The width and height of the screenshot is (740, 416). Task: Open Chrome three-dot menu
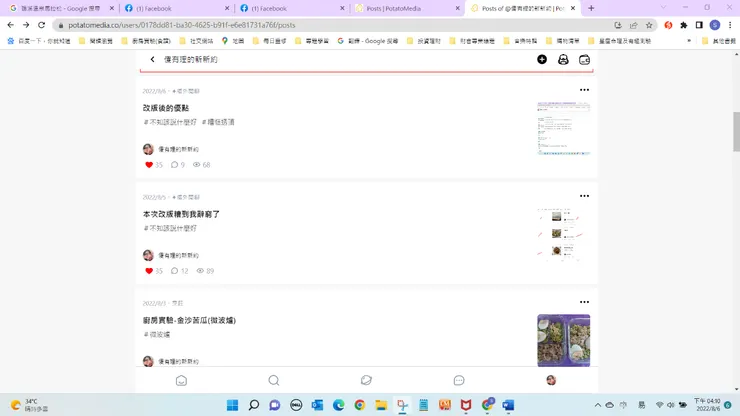(730, 25)
